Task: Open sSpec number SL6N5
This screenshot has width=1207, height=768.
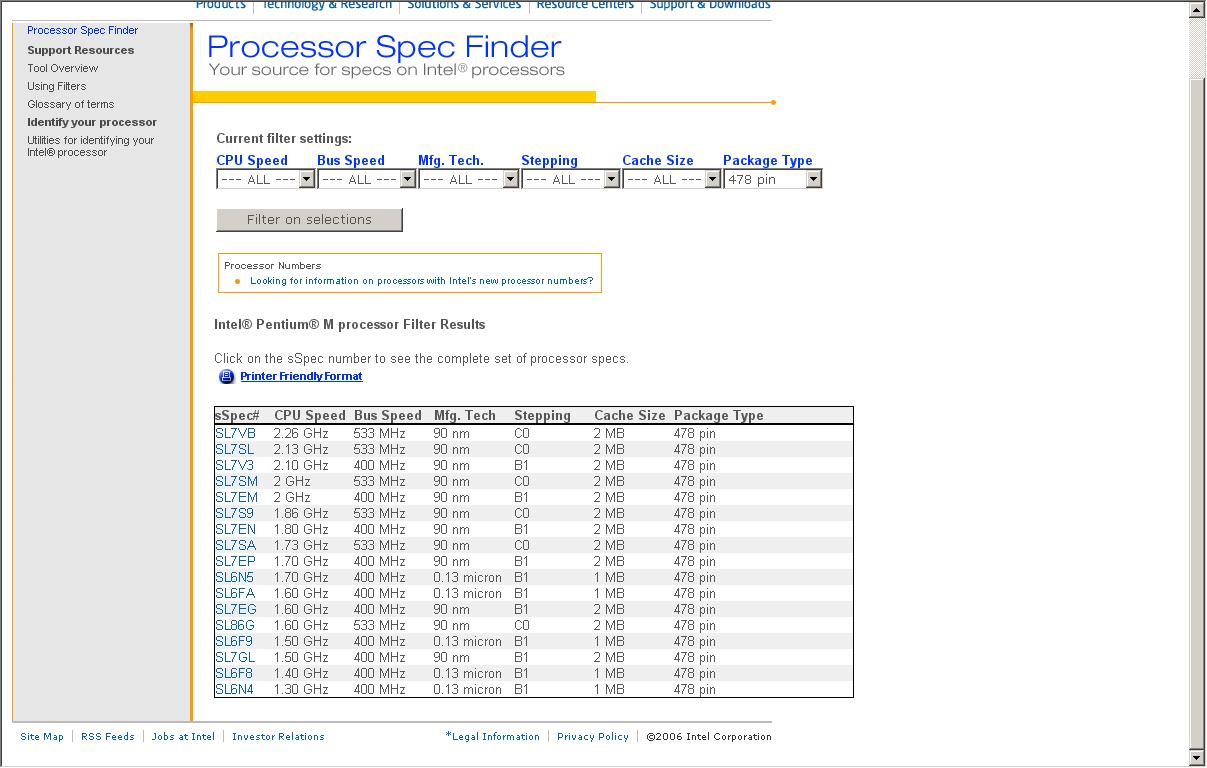Action: pos(235,578)
